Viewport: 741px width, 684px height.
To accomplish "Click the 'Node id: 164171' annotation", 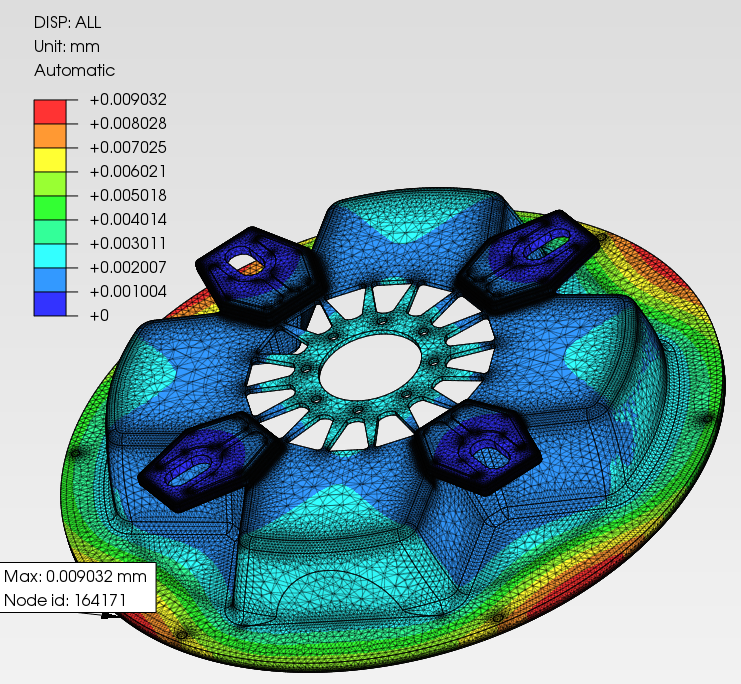I will (65, 600).
